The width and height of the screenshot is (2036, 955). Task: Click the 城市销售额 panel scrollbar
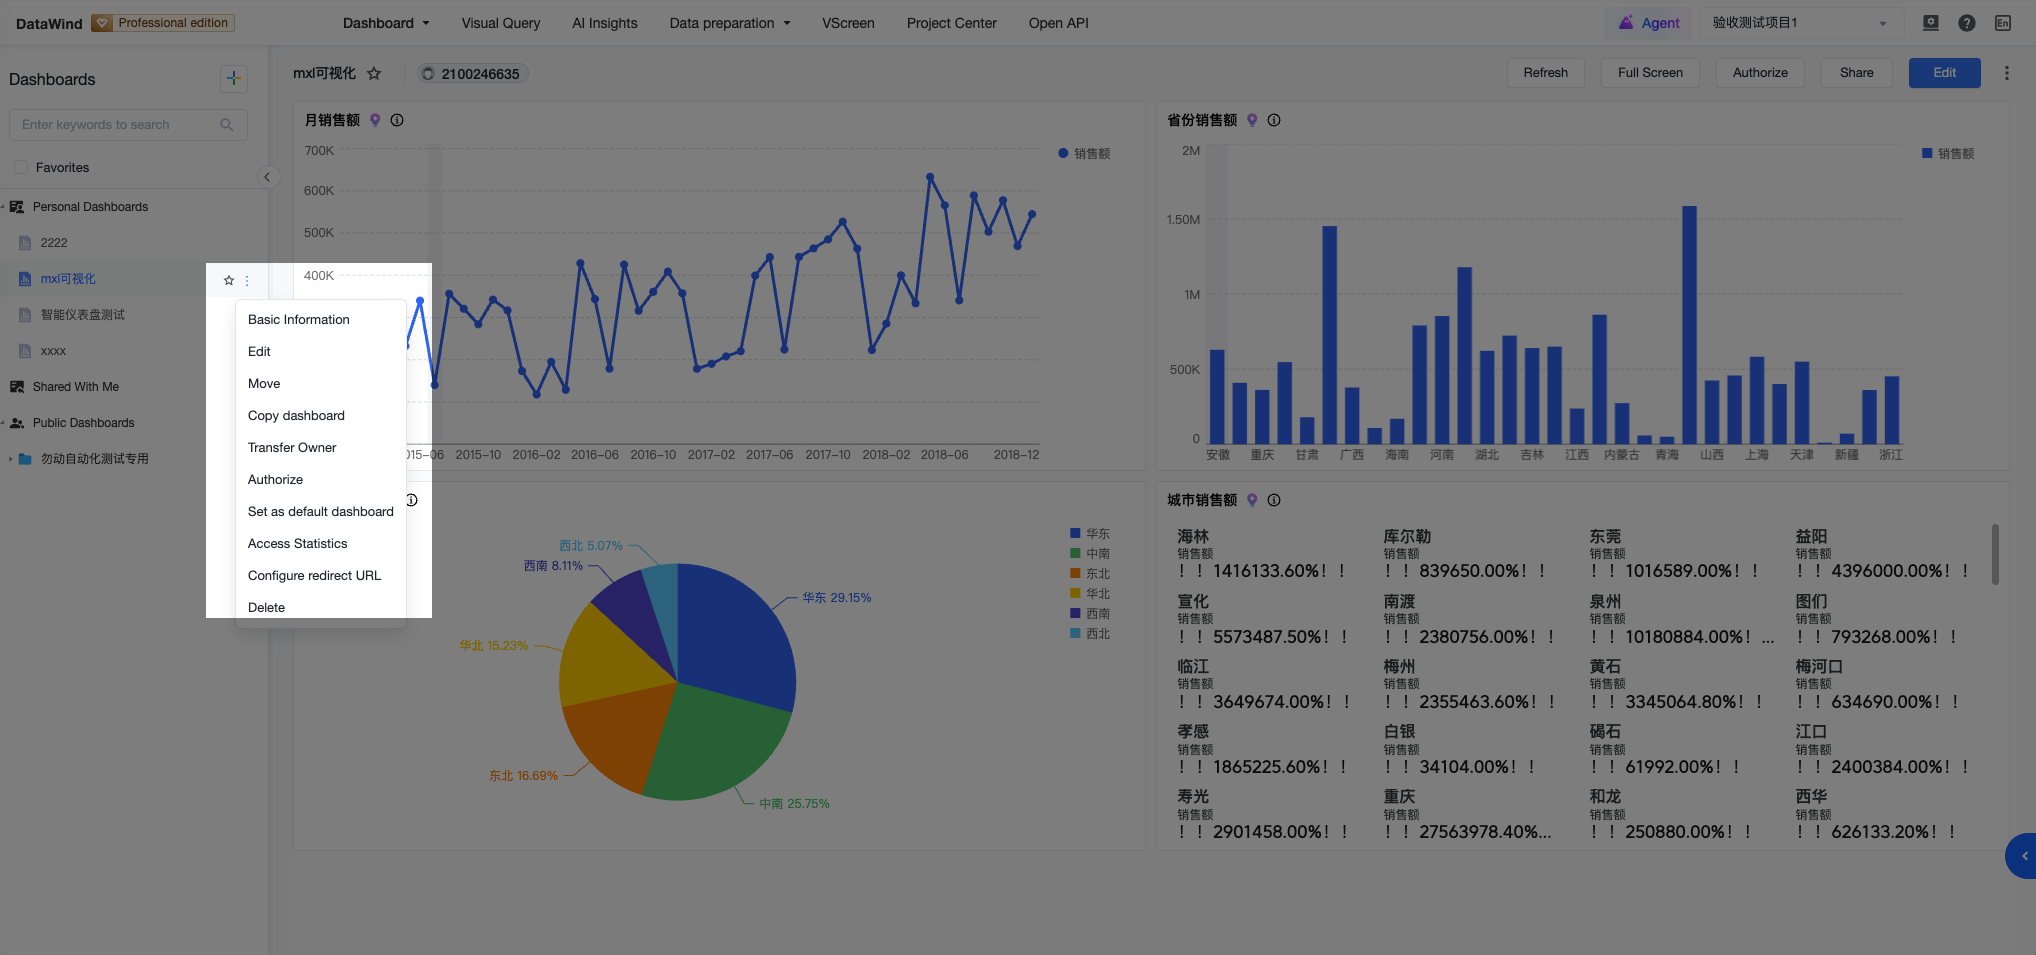tap(1995, 554)
